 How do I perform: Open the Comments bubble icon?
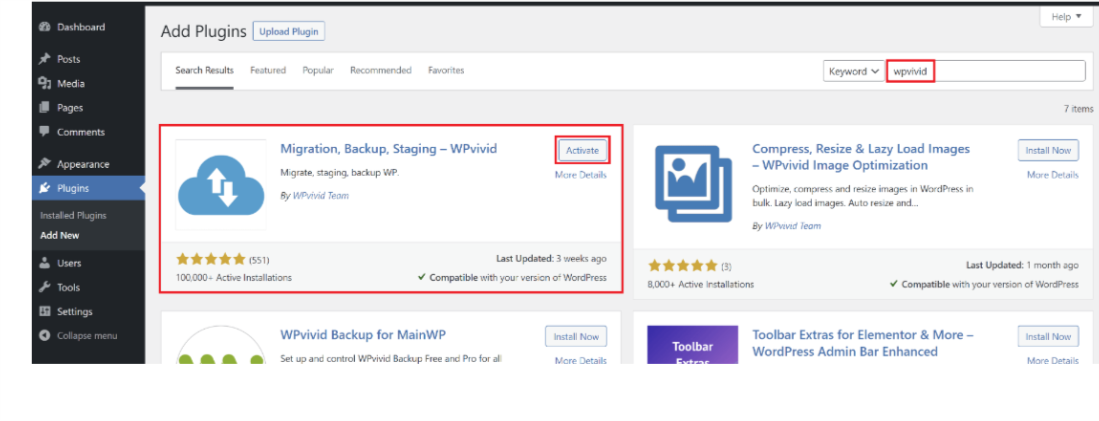(x=45, y=132)
